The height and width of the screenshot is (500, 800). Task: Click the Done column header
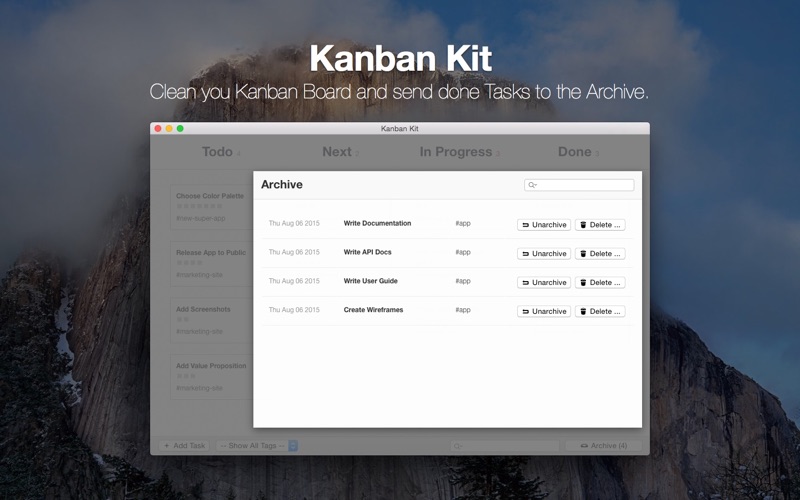(x=574, y=152)
